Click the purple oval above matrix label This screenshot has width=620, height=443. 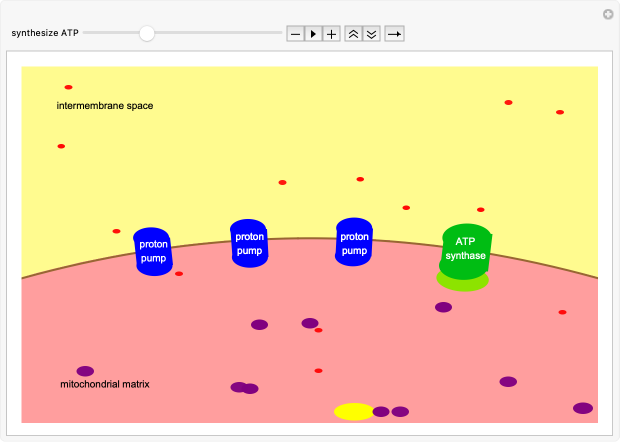[85, 371]
